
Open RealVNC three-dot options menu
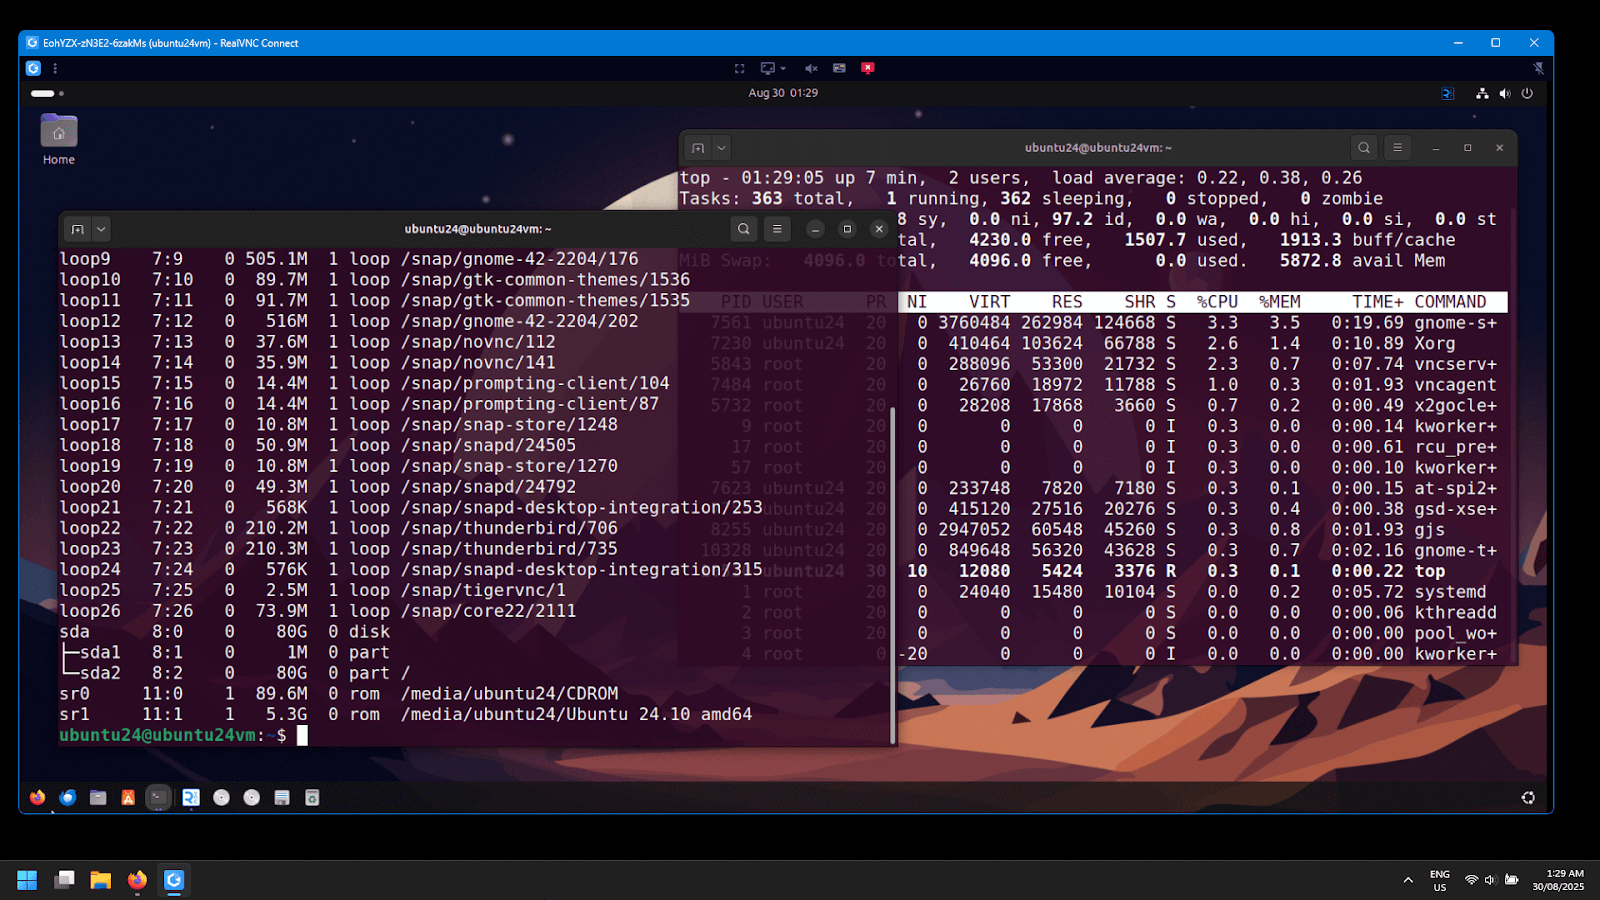[55, 68]
